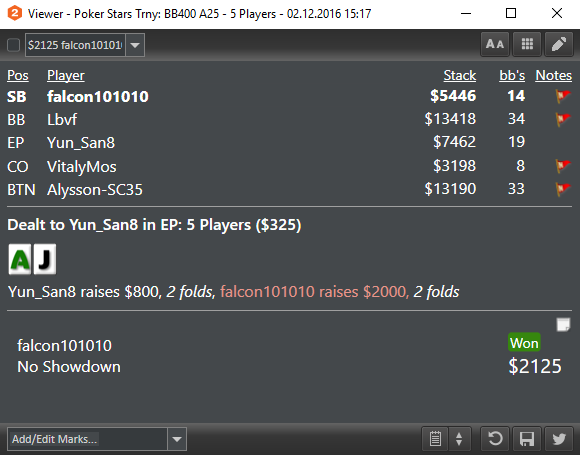Share hand via Twitter bird icon
Image resolution: width=580 pixels, height=455 pixels.
[559, 439]
